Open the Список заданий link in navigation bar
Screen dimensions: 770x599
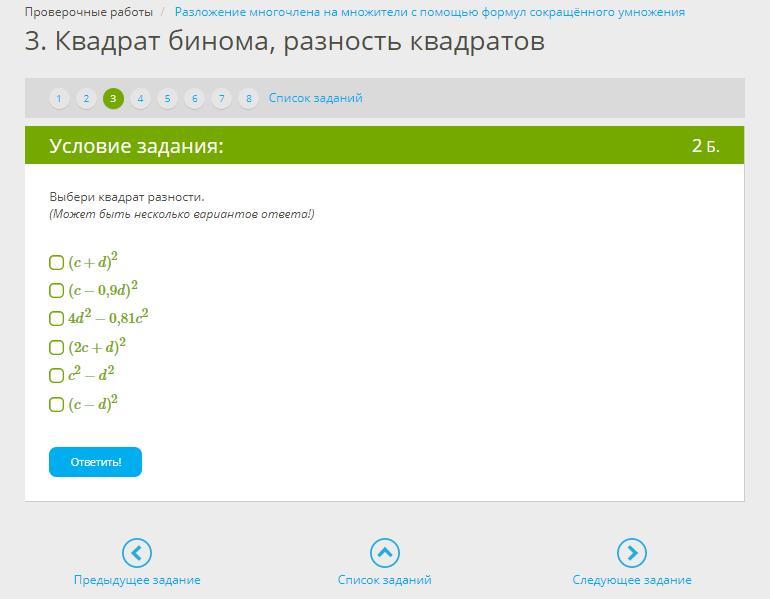[315, 98]
